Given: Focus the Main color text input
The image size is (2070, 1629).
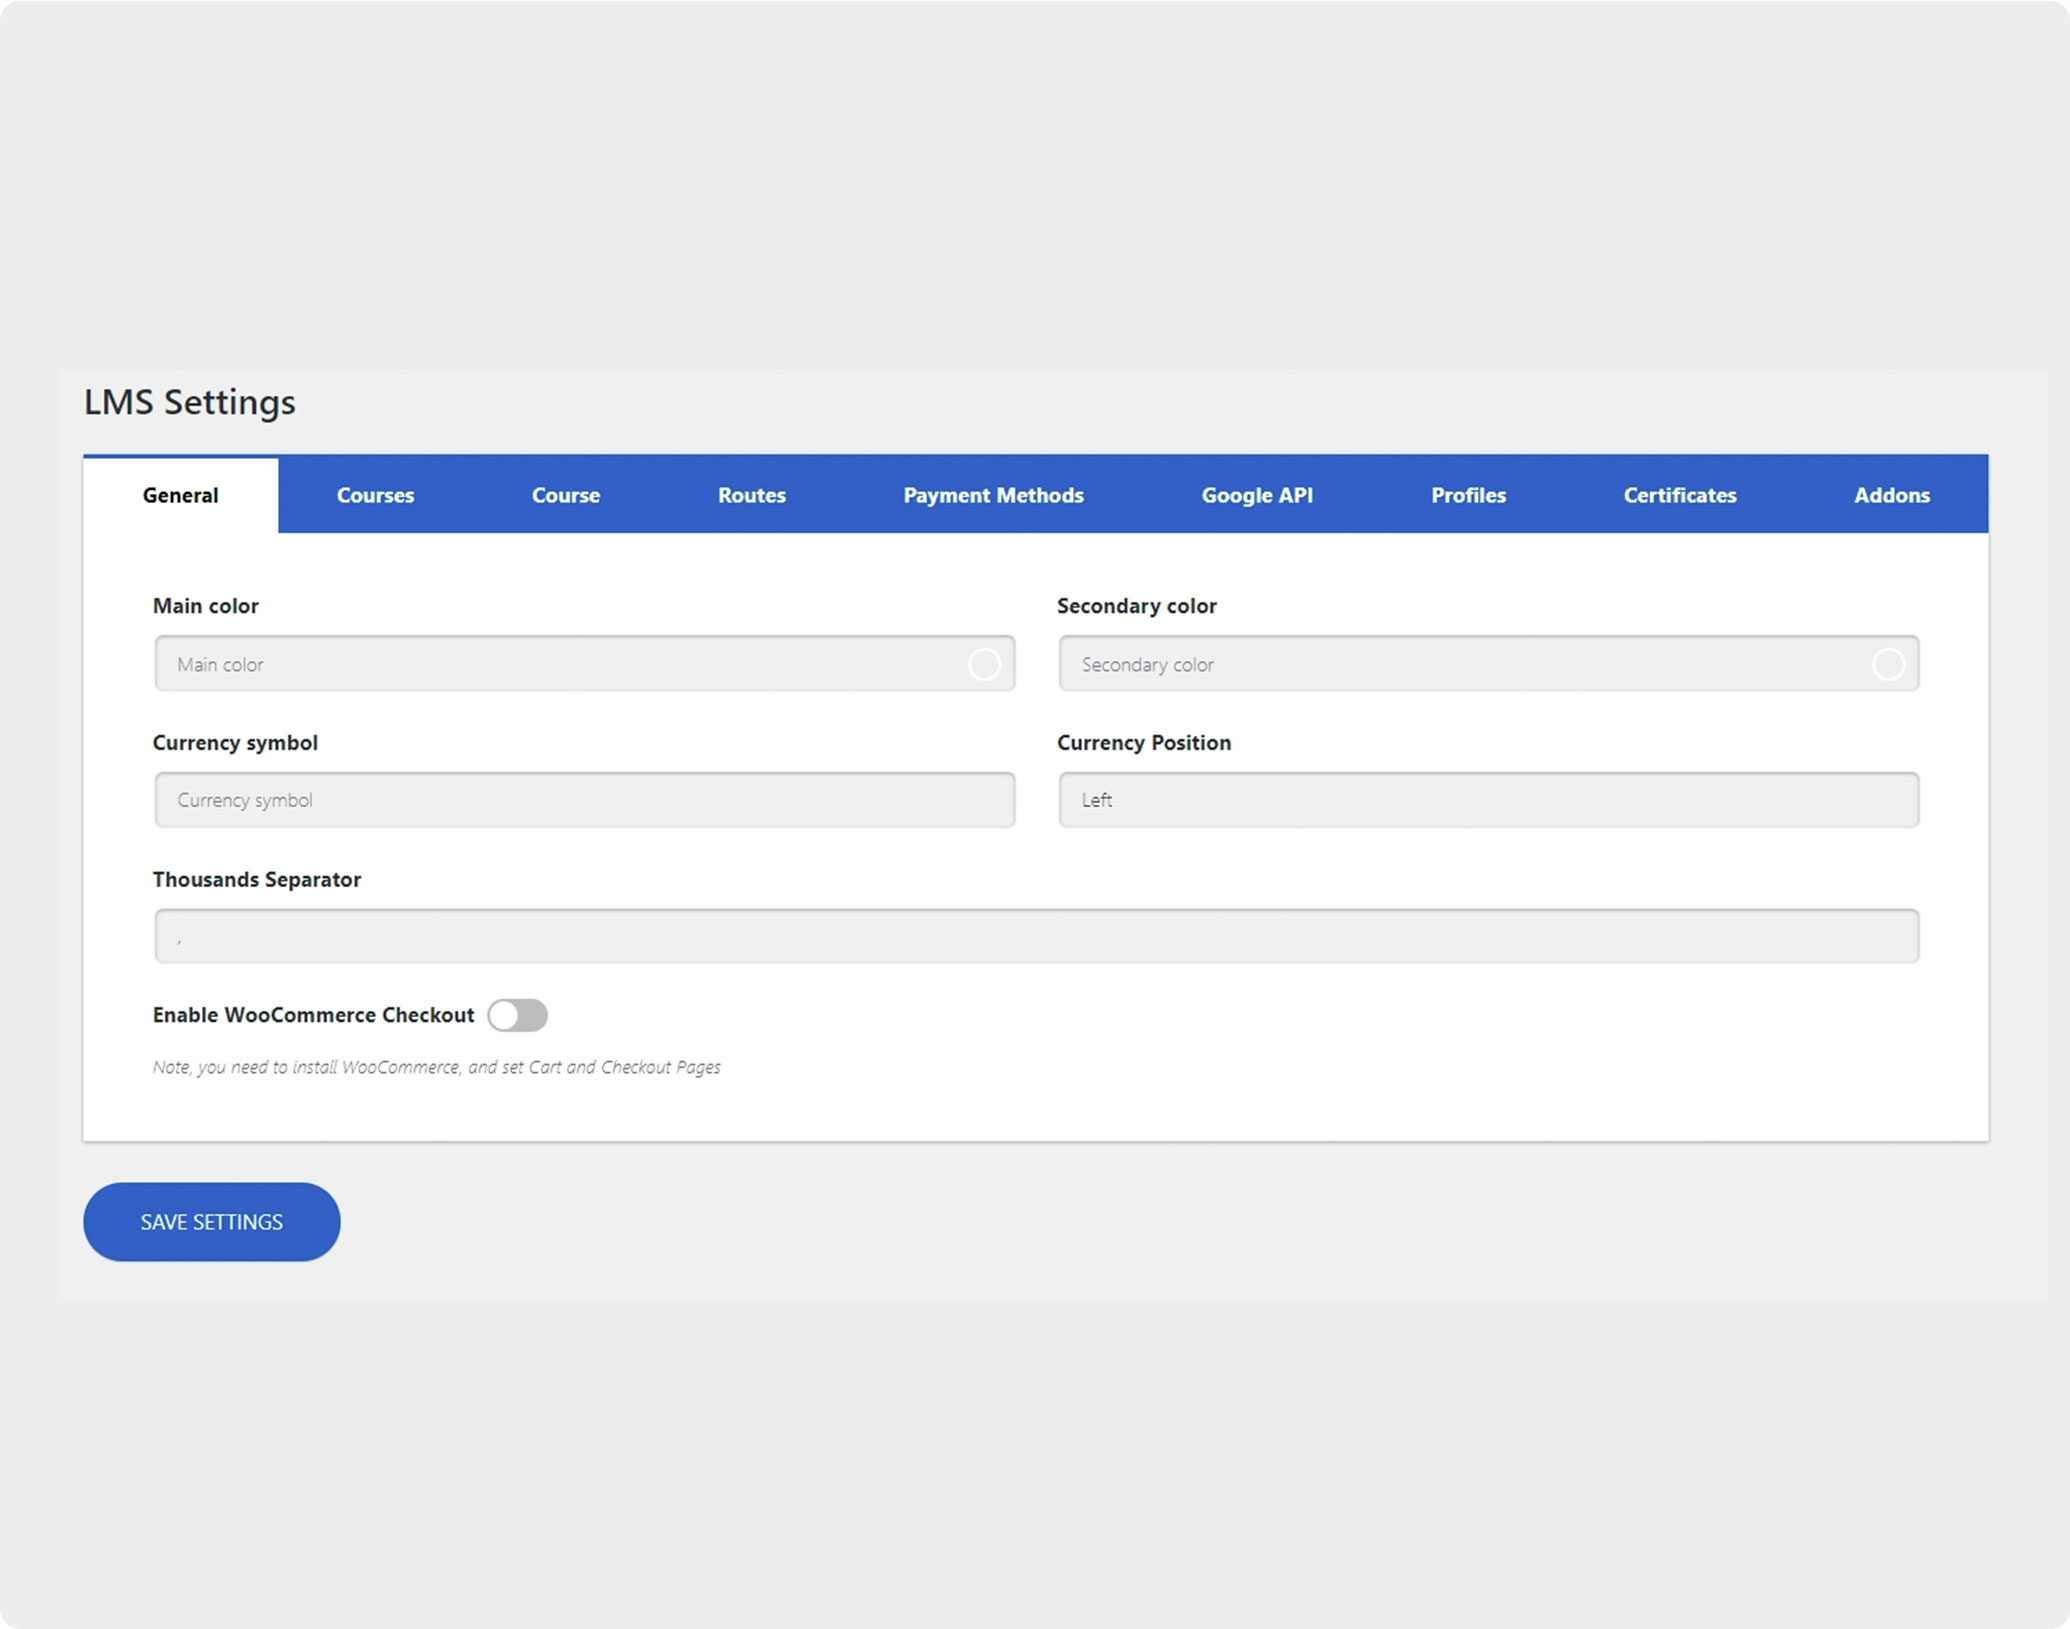Looking at the screenshot, I should (x=560, y=664).
